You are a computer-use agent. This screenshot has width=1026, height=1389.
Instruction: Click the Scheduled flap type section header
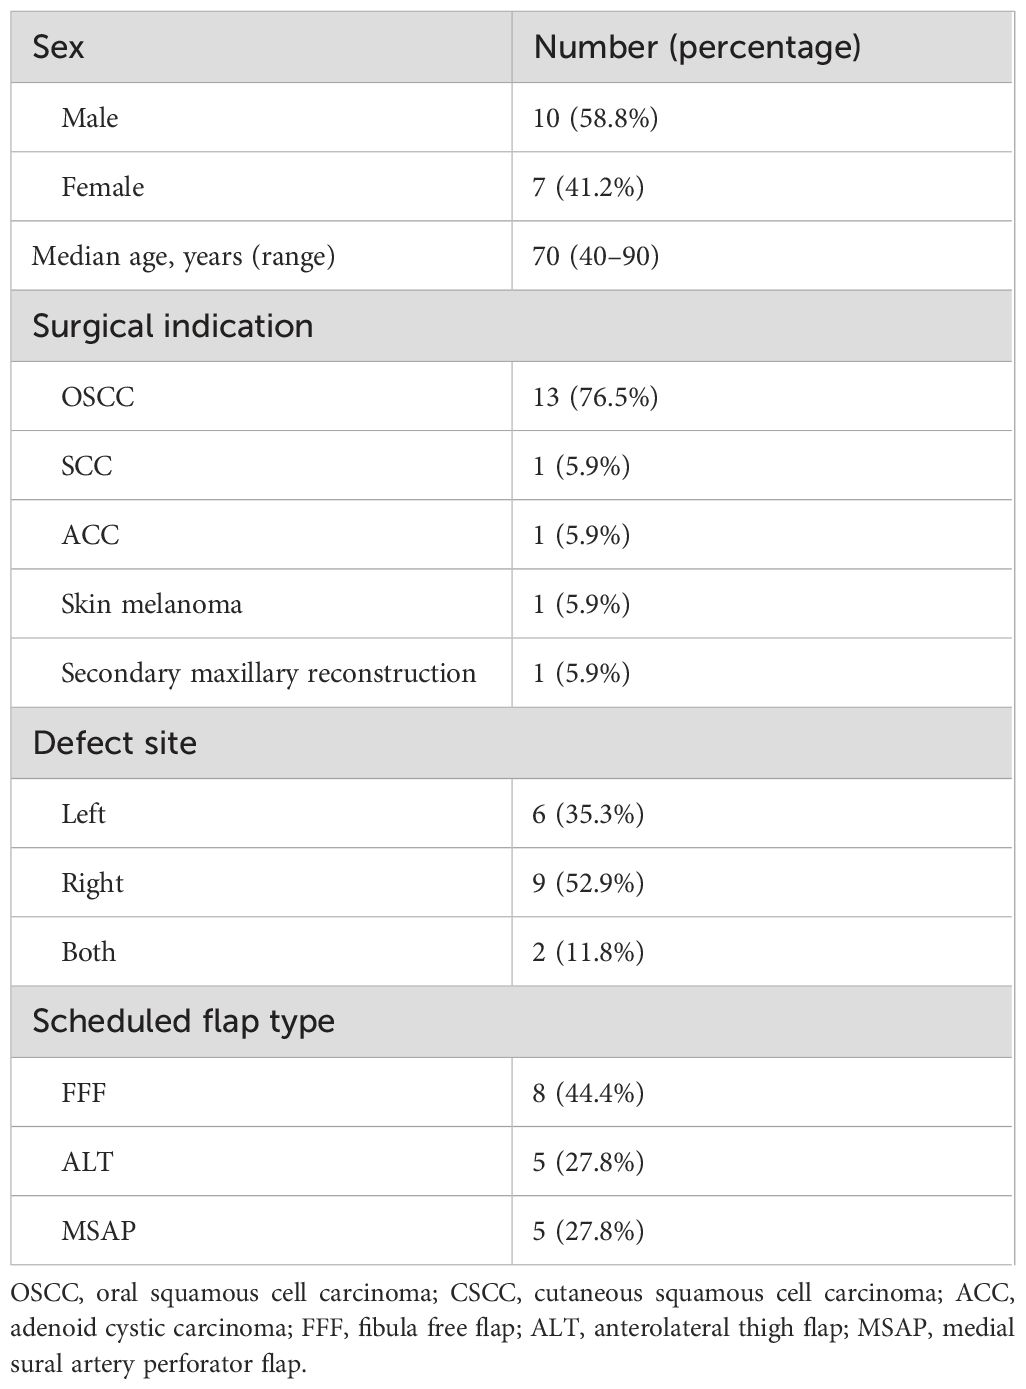tap(183, 1021)
